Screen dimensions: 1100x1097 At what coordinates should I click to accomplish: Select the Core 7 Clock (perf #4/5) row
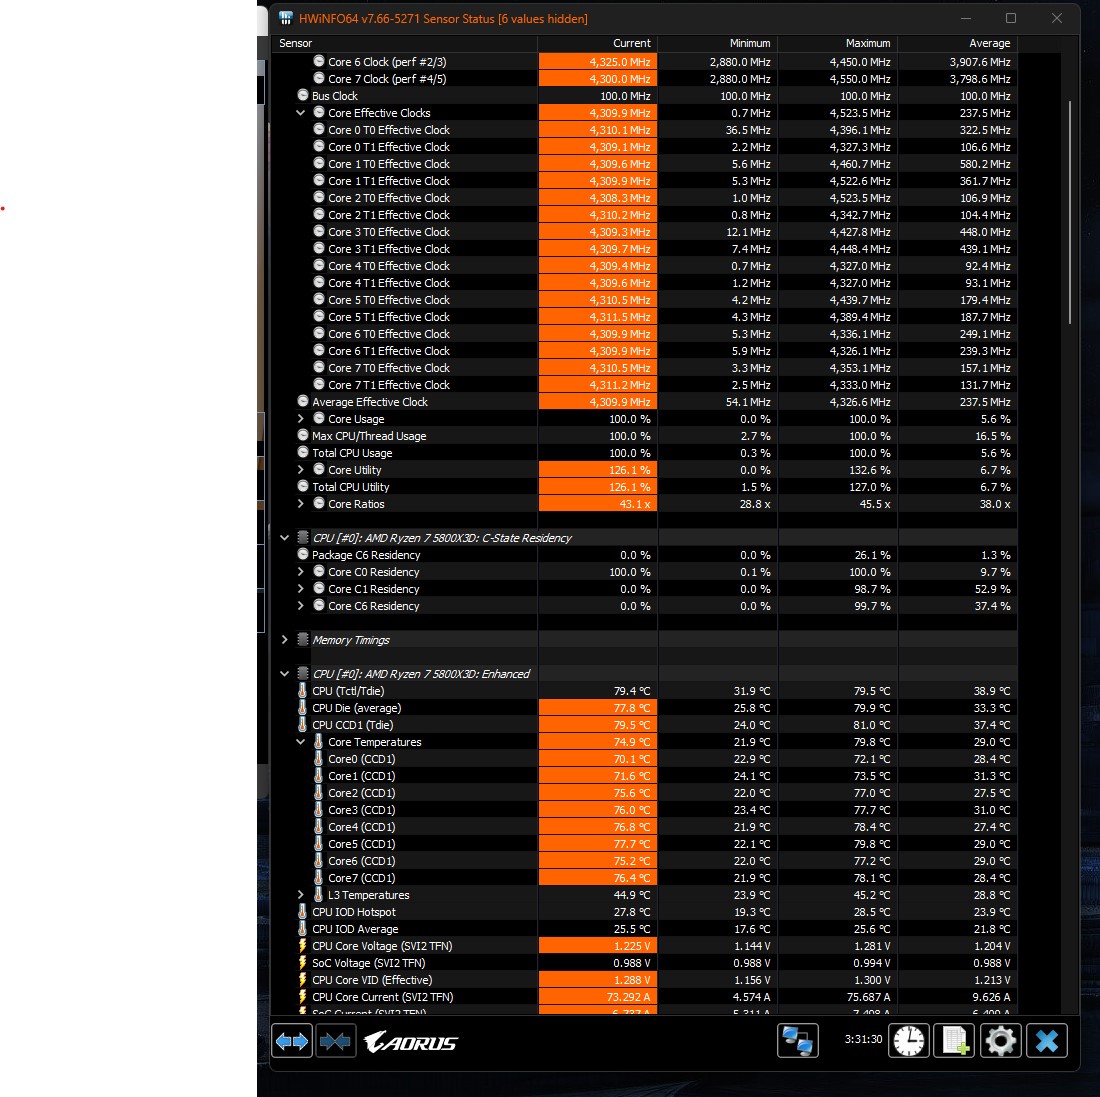pyautogui.click(x=644, y=79)
